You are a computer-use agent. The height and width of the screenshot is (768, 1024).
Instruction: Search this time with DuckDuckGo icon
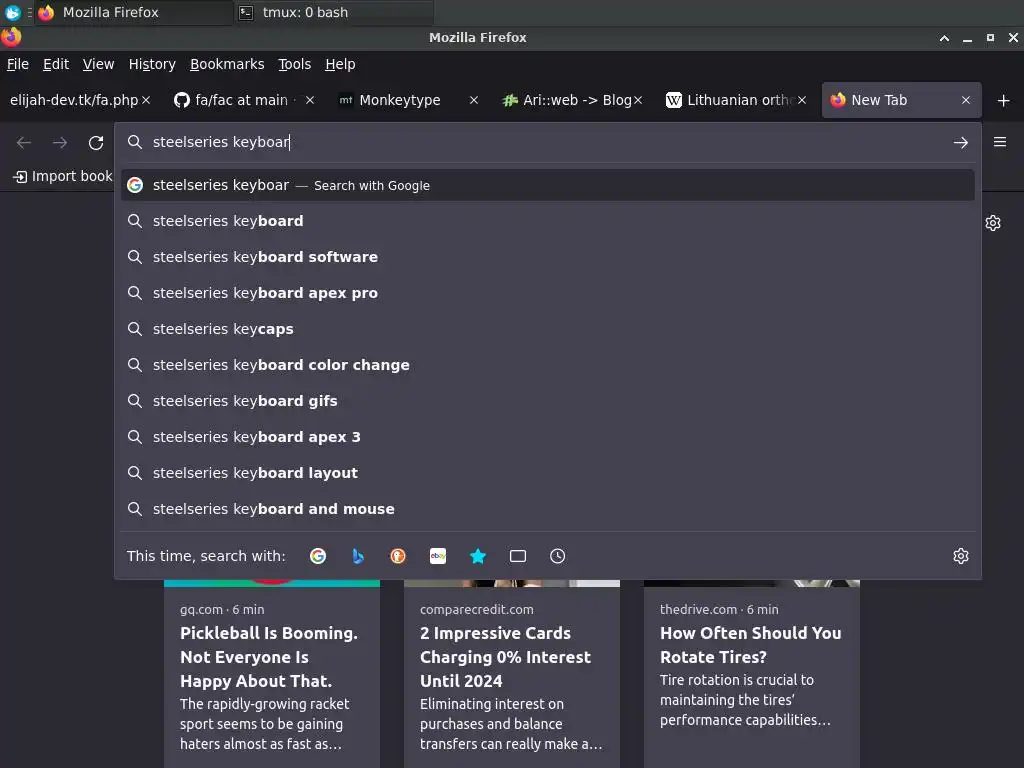(x=398, y=556)
